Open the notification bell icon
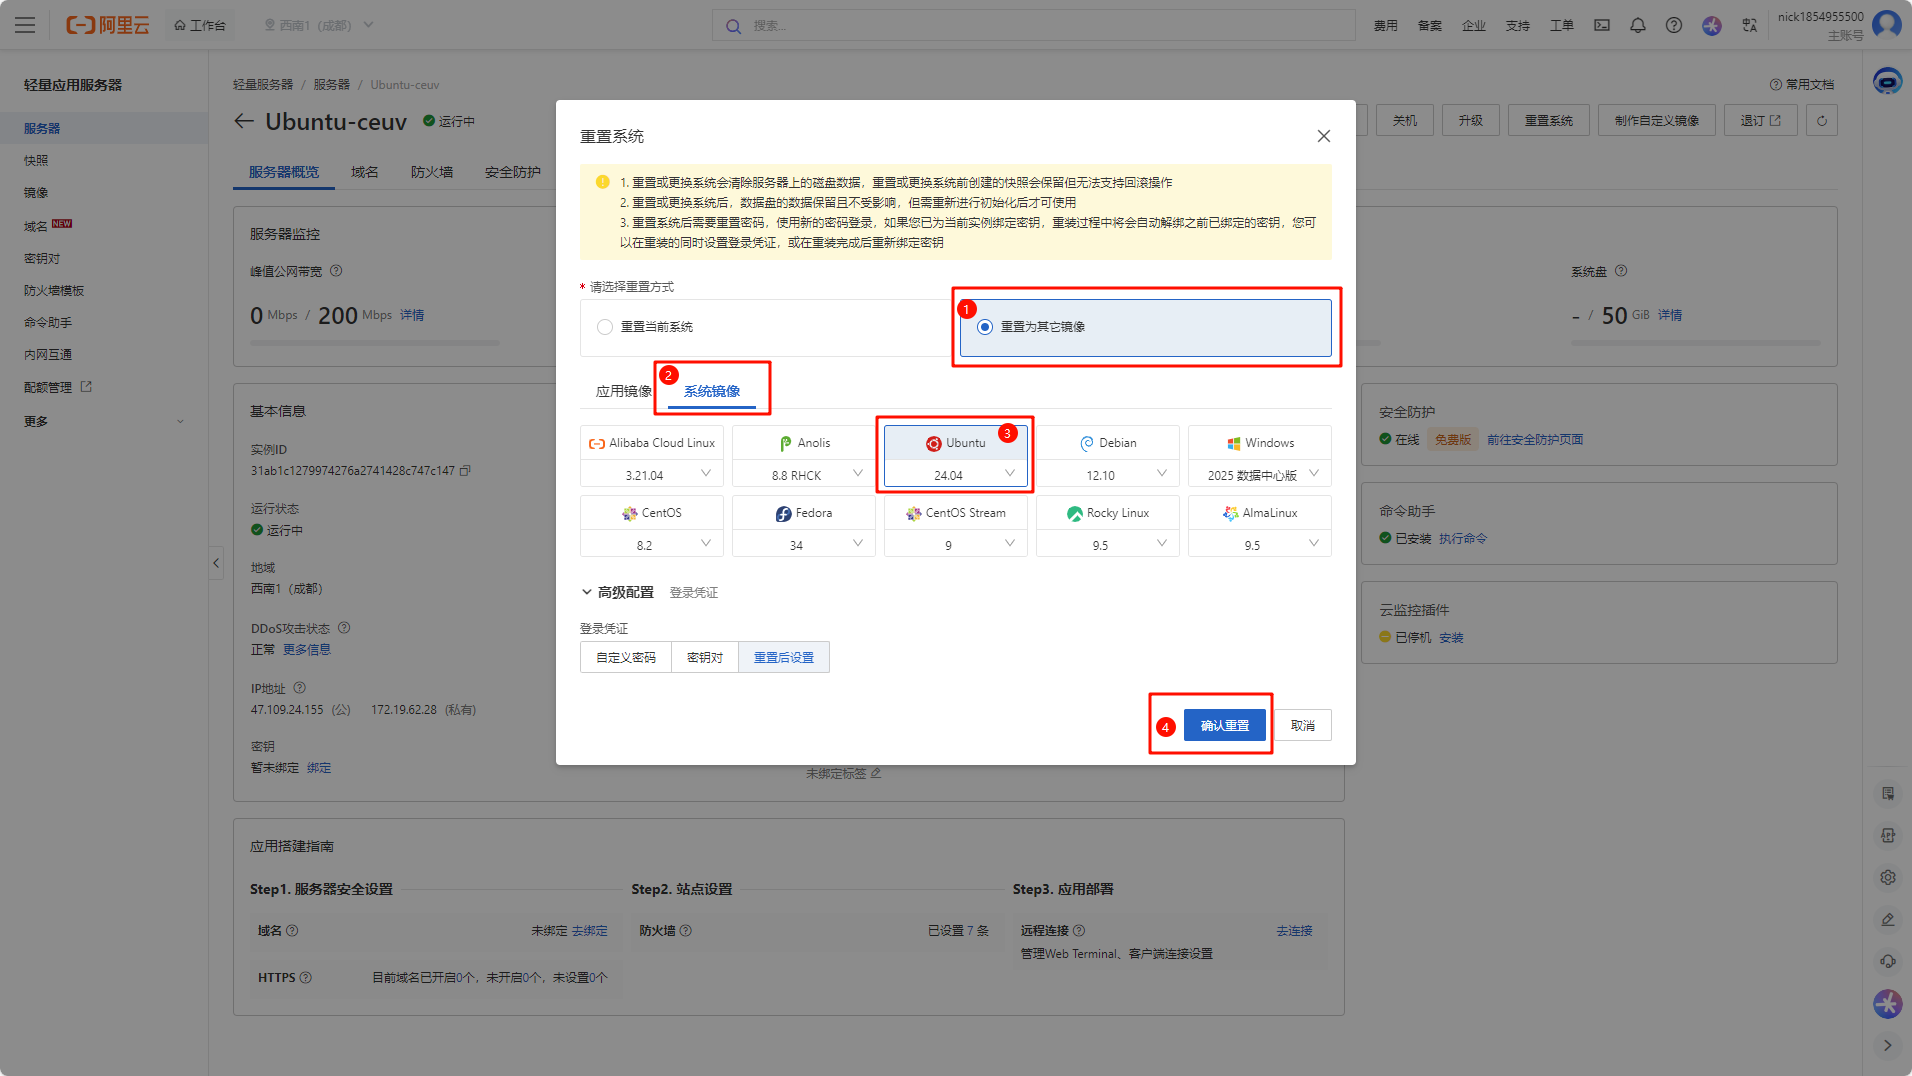The width and height of the screenshot is (1912, 1076). (1637, 25)
